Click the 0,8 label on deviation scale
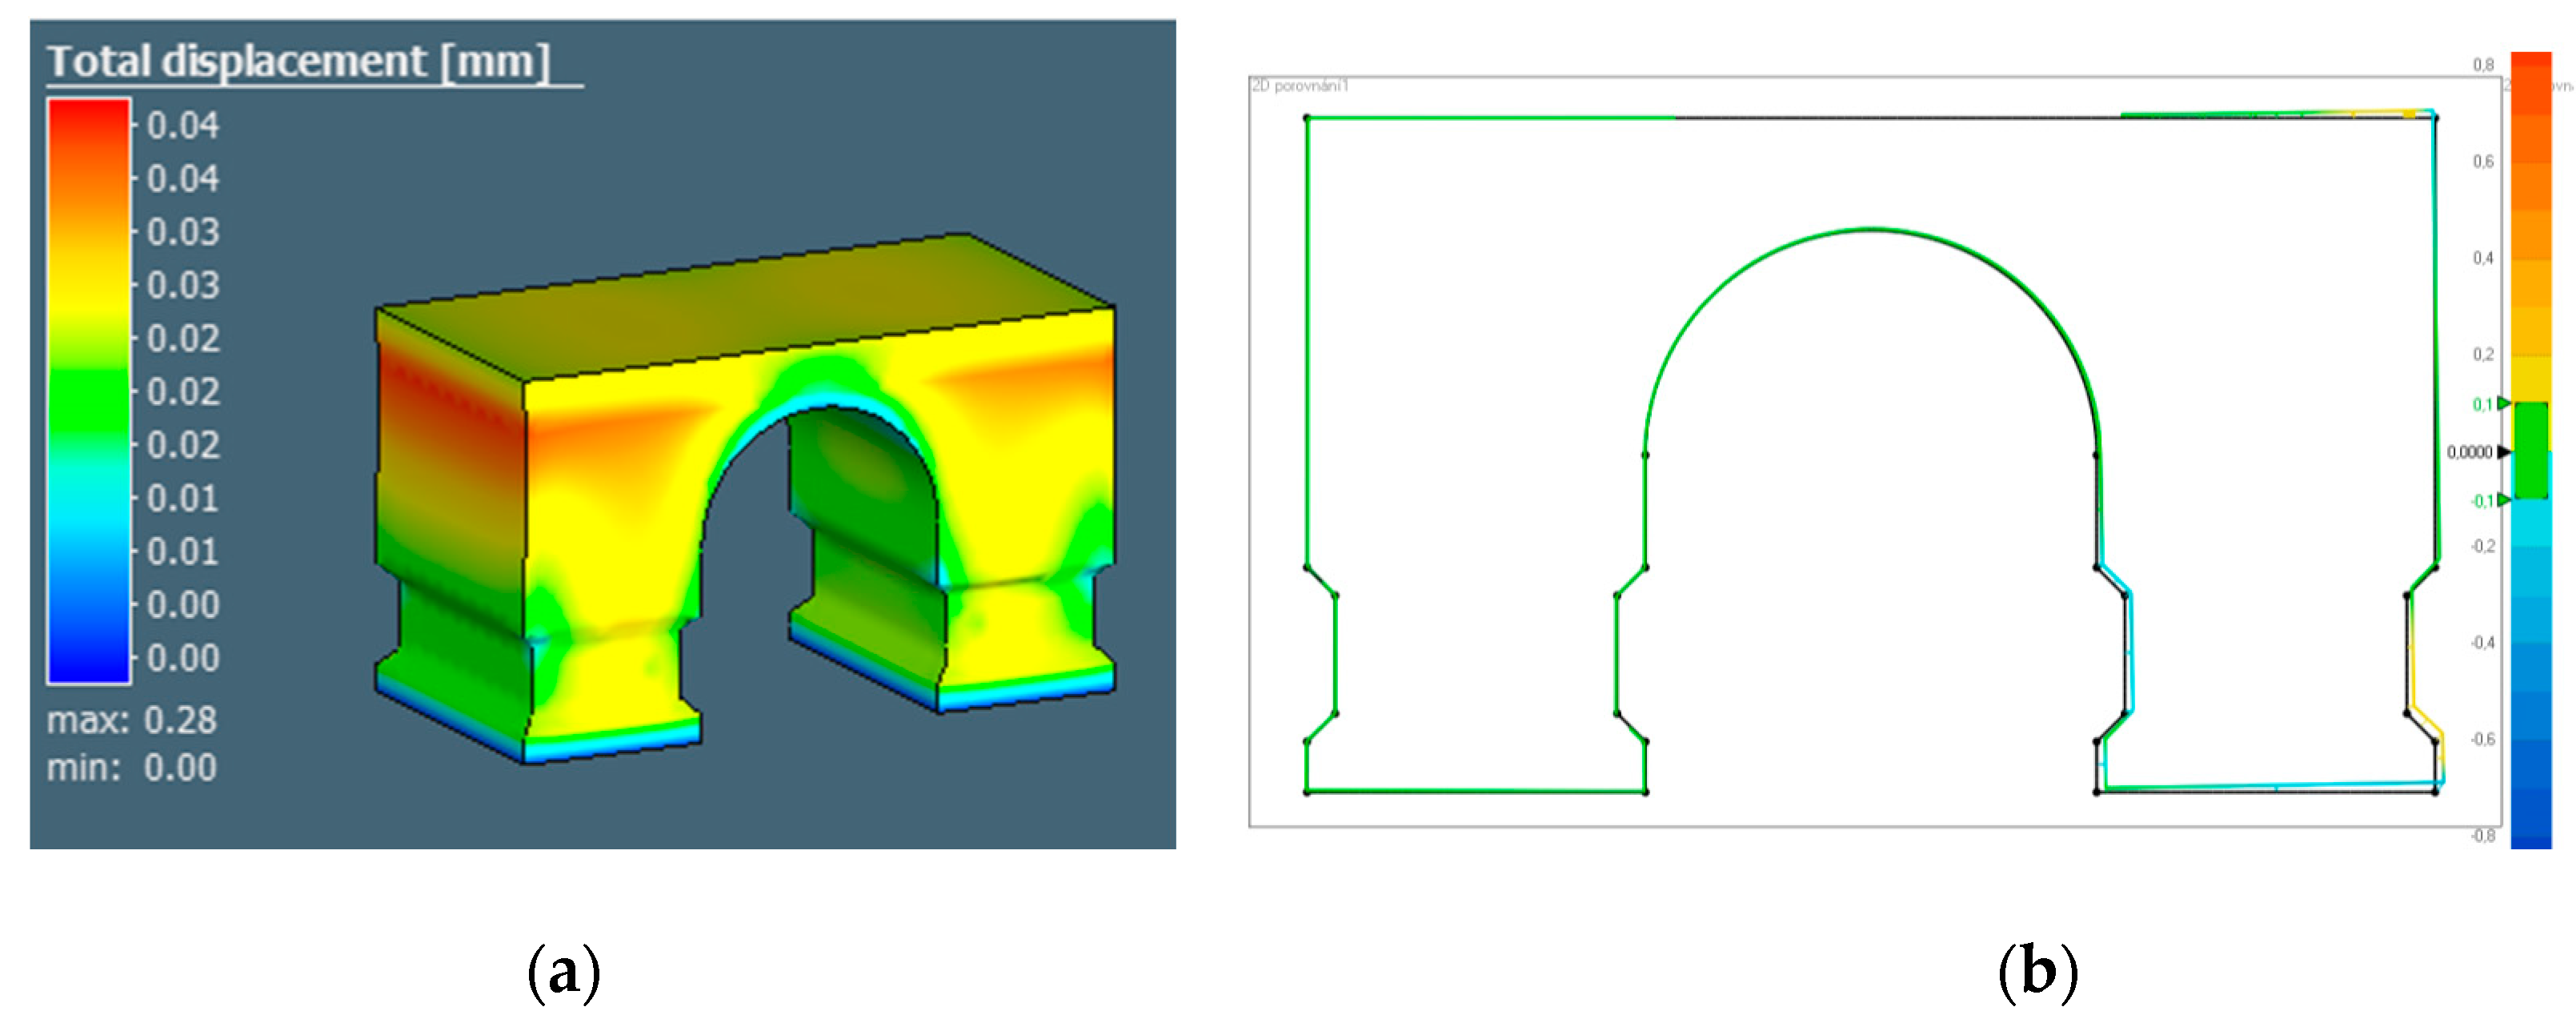Screen dimensions: 2576x1019 [2483, 65]
